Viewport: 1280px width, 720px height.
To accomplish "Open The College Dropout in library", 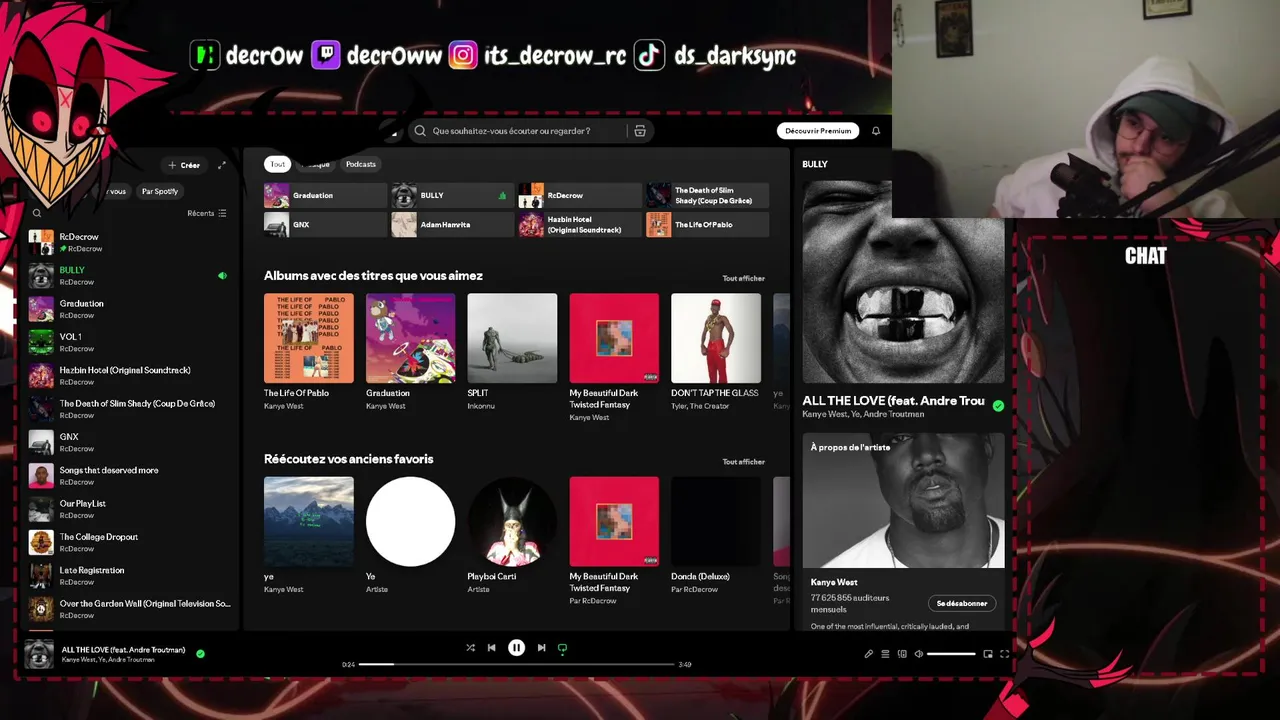I will [x=130, y=542].
